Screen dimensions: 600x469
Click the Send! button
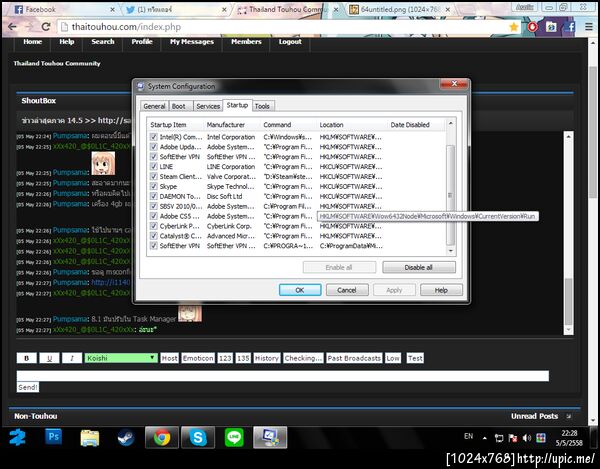point(28,387)
